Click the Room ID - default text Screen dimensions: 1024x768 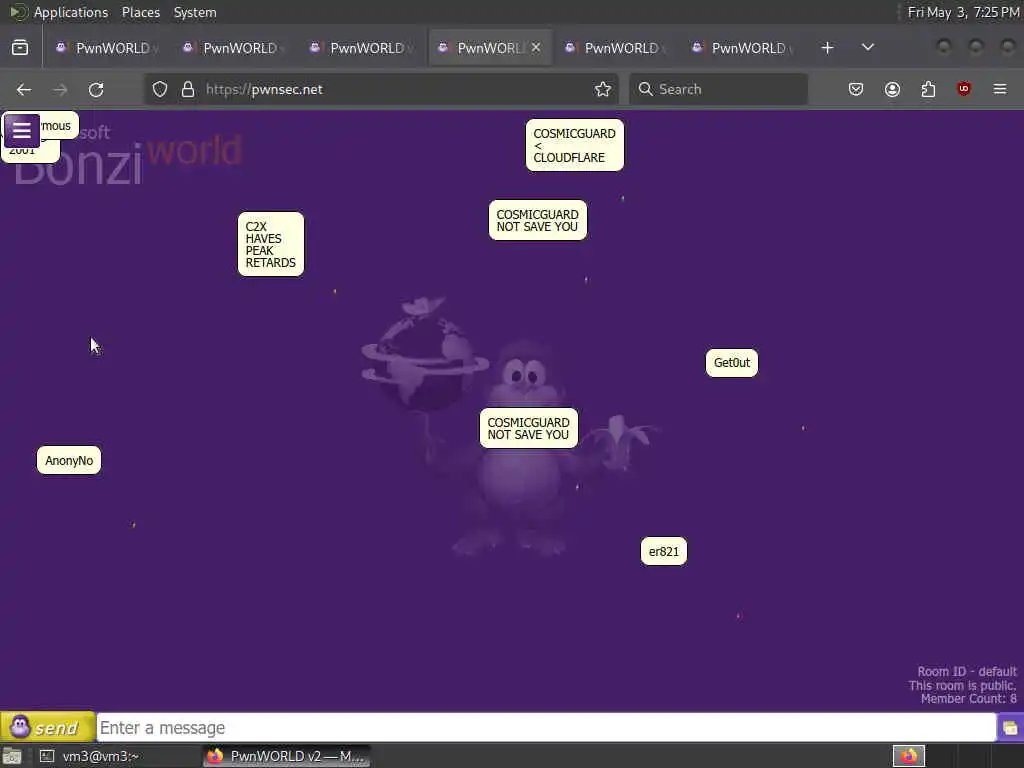(x=967, y=671)
